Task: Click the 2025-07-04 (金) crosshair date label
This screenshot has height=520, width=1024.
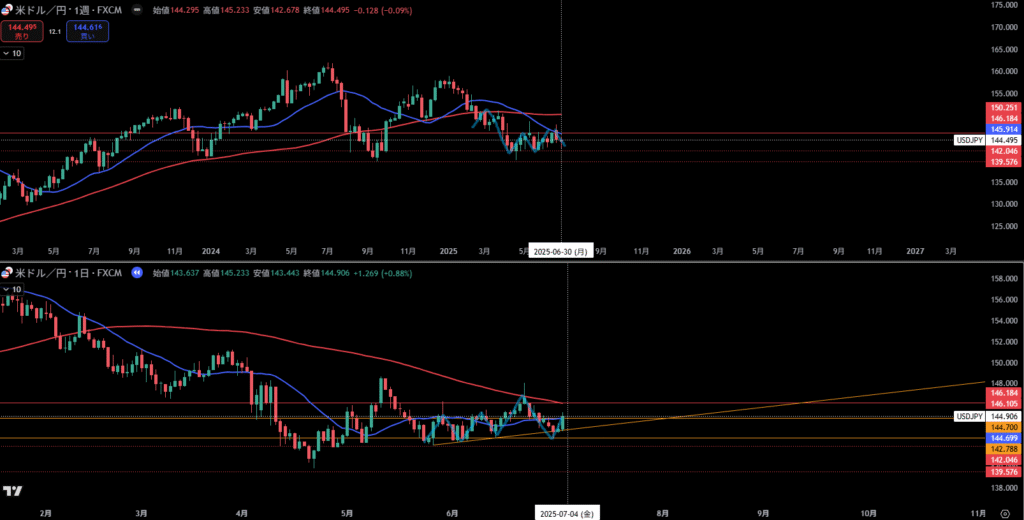Action: [x=566, y=513]
